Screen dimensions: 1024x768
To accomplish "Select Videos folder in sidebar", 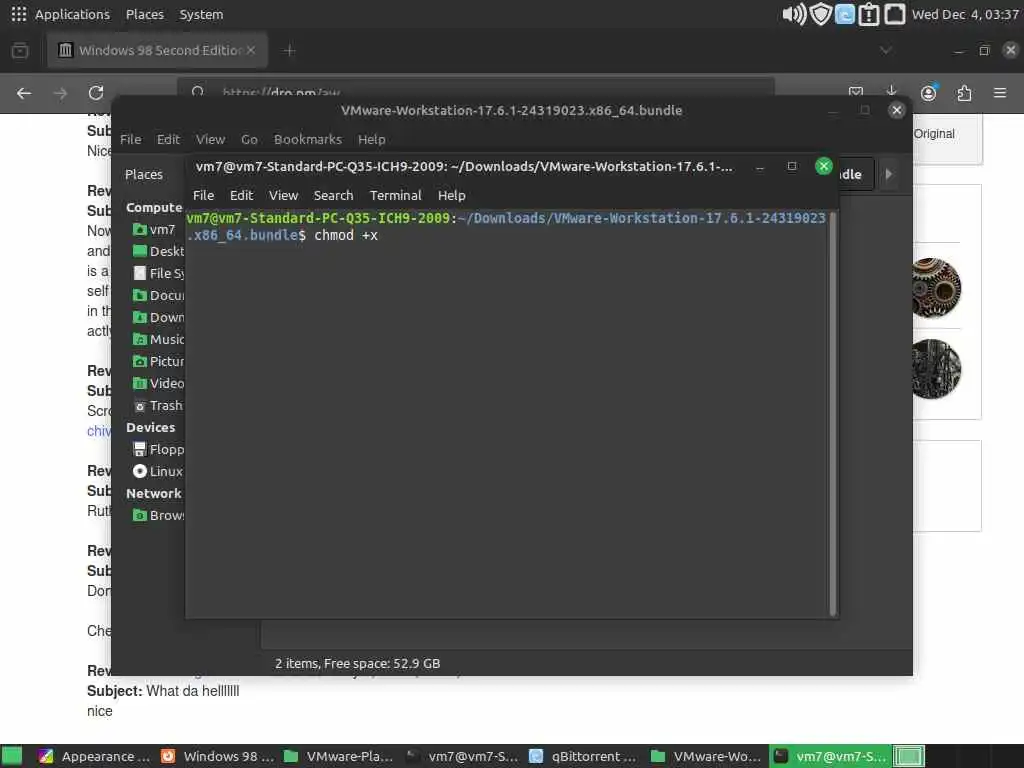I will tap(157, 383).
